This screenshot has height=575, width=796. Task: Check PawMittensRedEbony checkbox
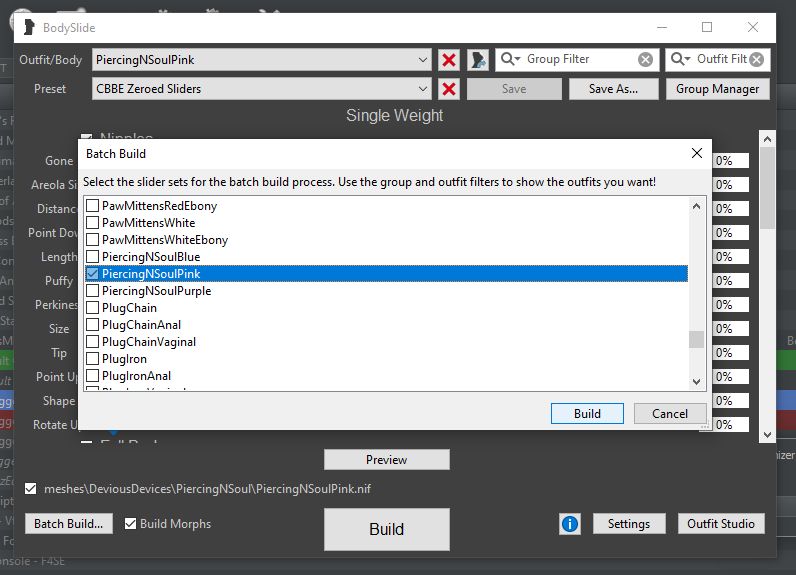coord(92,206)
